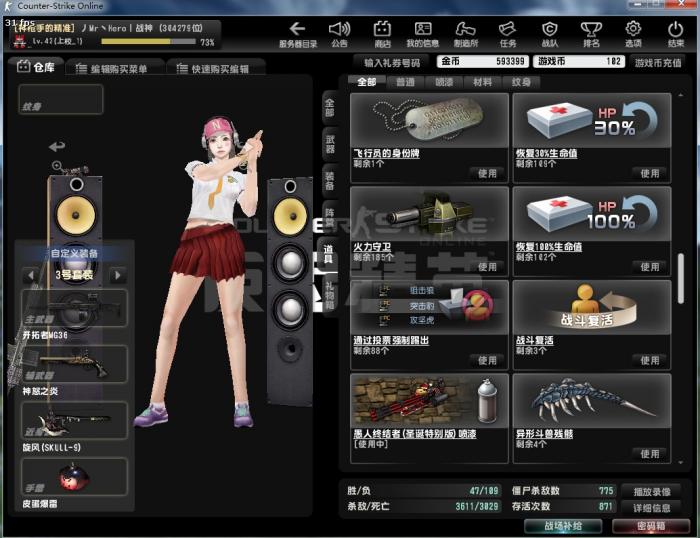Image resolution: width=700 pixels, height=538 pixels.
Task: Use the 火力守卫 item
Action: point(487,267)
